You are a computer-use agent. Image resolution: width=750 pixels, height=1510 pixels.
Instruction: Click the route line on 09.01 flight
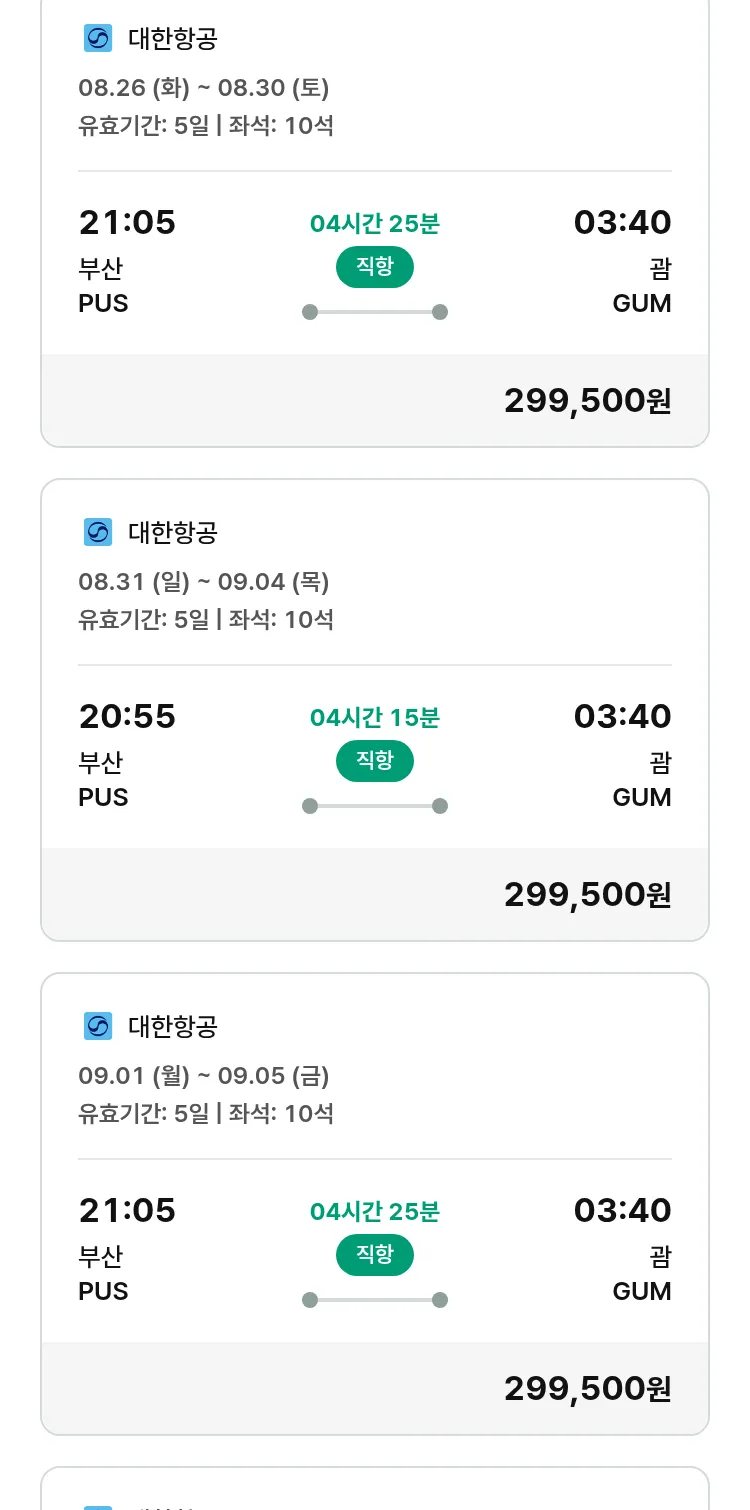(x=375, y=1300)
